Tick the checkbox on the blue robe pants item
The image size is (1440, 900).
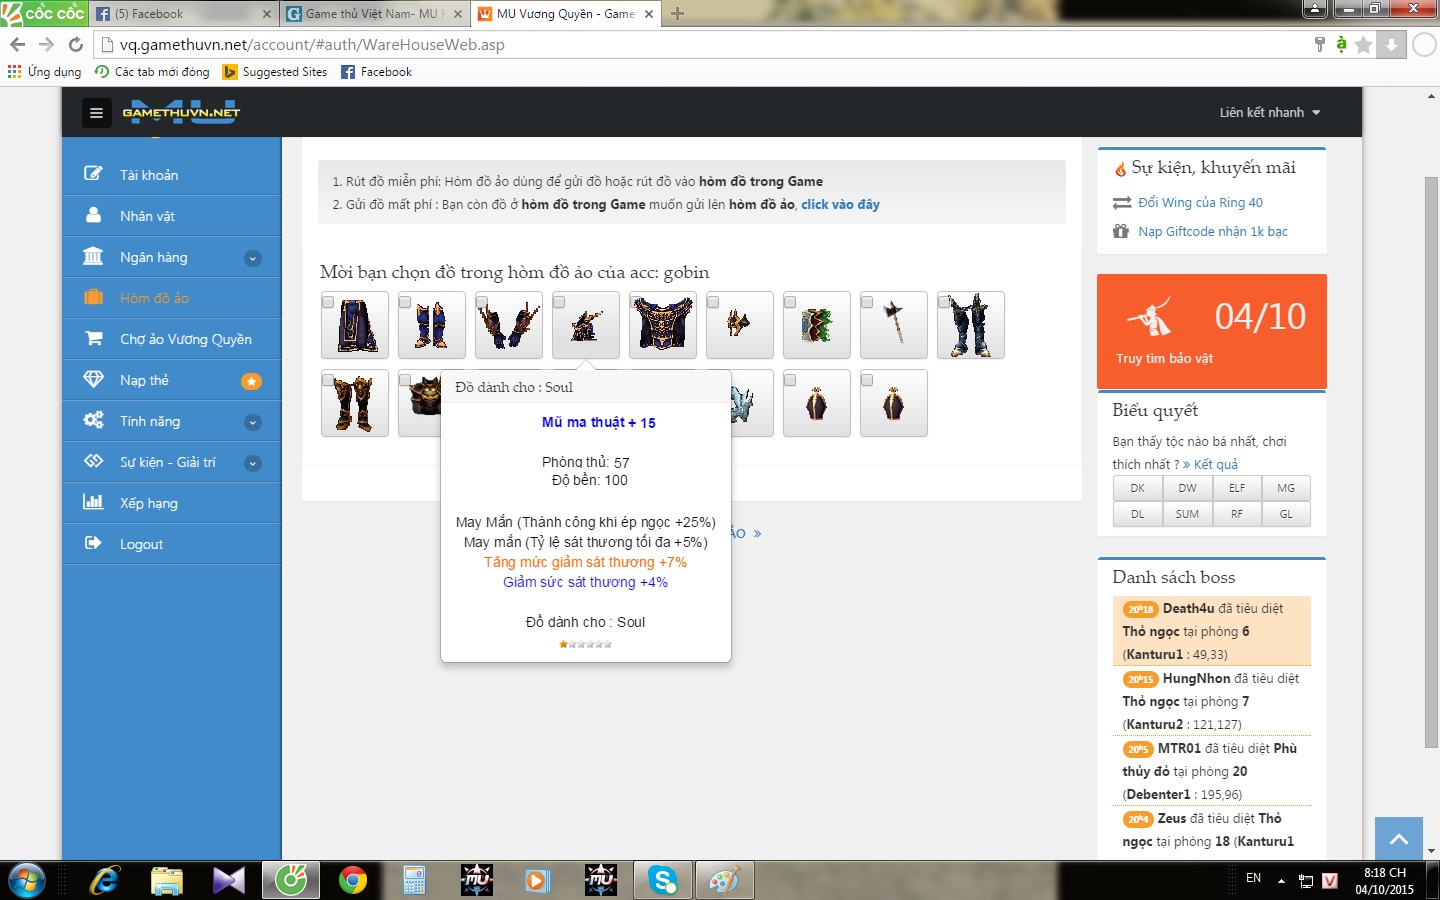pos(328,302)
